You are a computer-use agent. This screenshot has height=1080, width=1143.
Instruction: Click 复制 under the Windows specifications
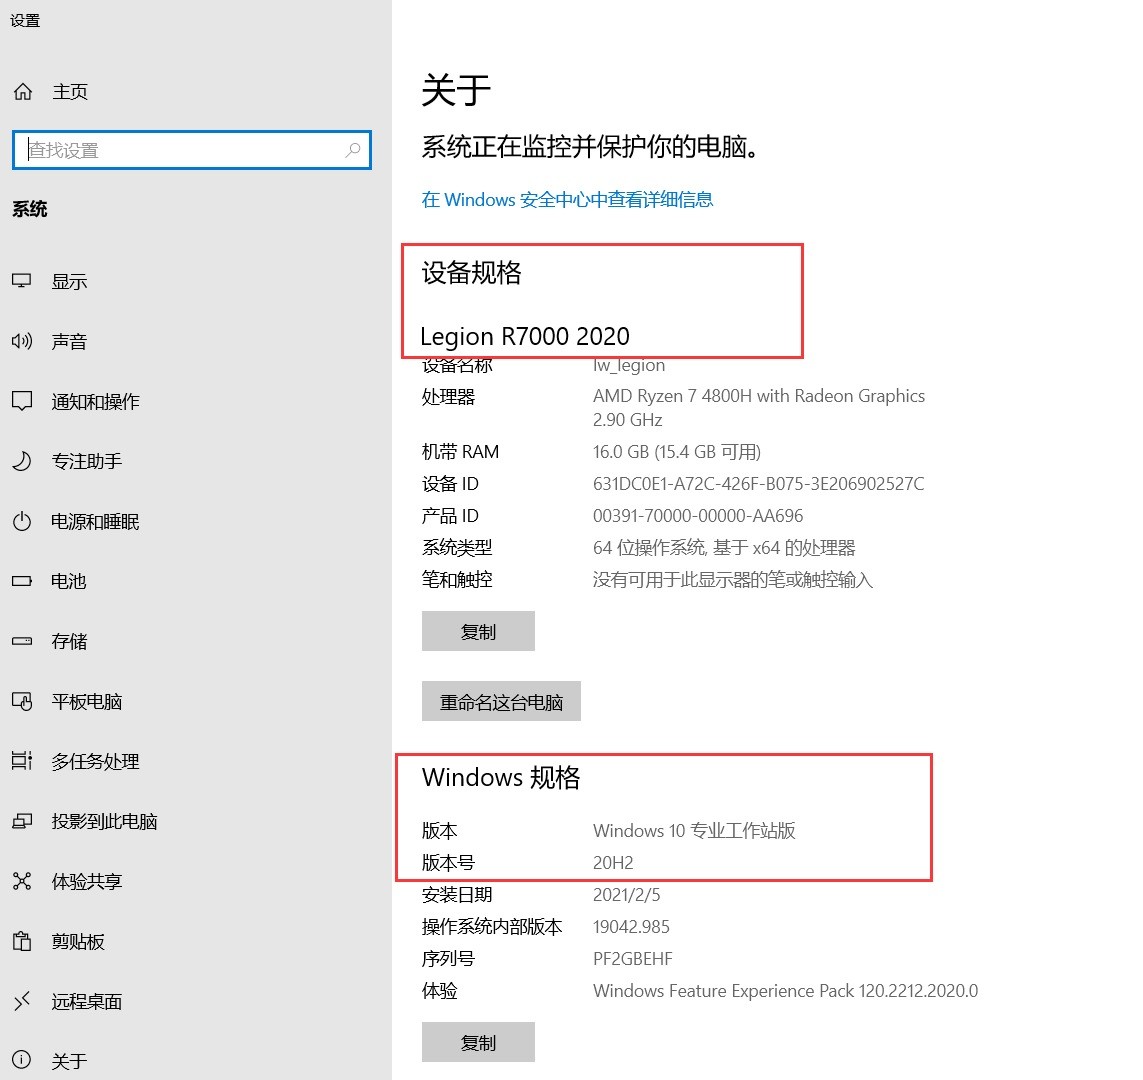point(478,1042)
